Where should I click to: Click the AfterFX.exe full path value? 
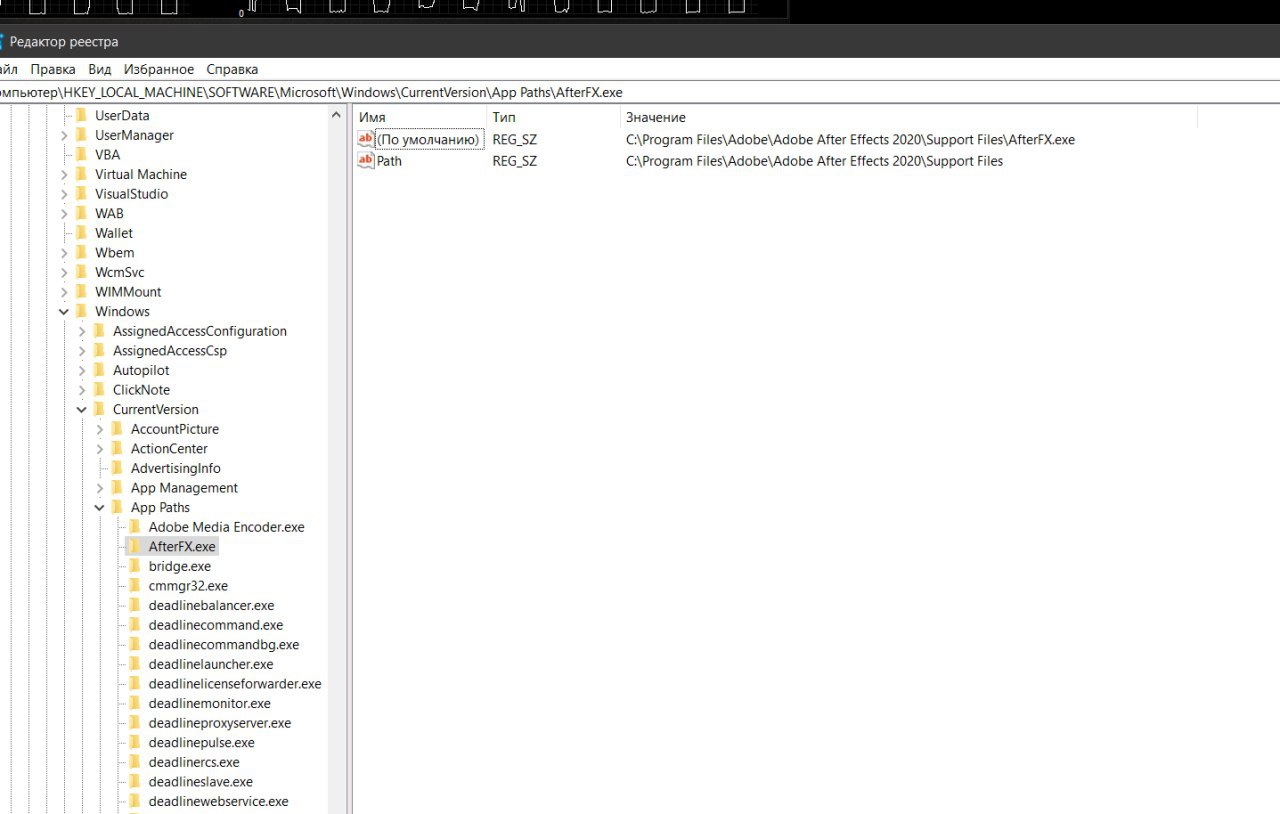(850, 140)
